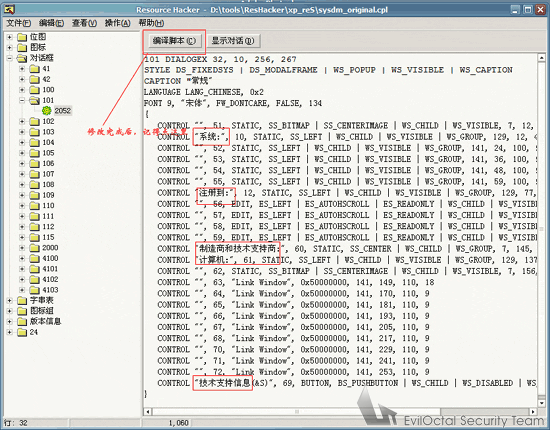Expand dialog folder 41

tap(22, 69)
